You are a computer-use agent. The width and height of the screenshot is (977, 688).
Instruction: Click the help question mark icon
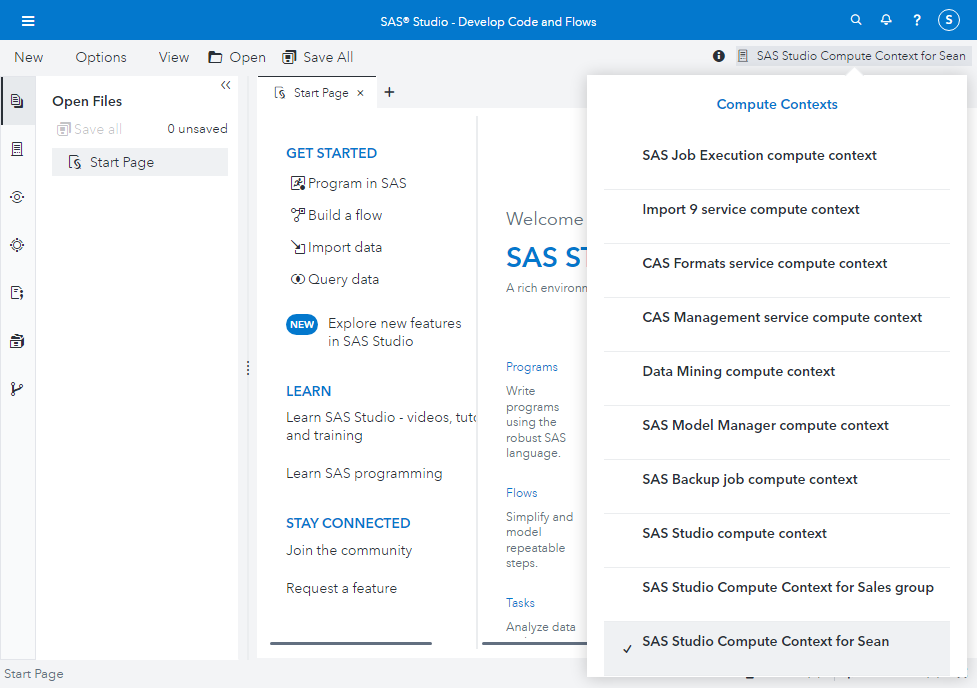(916, 19)
